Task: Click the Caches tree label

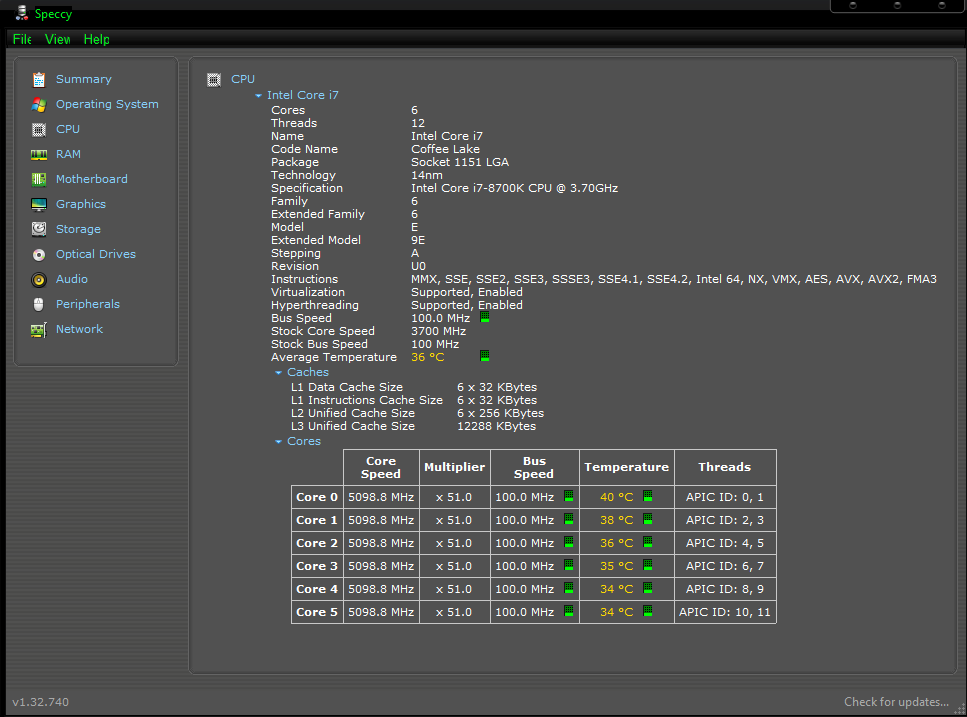Action: coord(308,372)
